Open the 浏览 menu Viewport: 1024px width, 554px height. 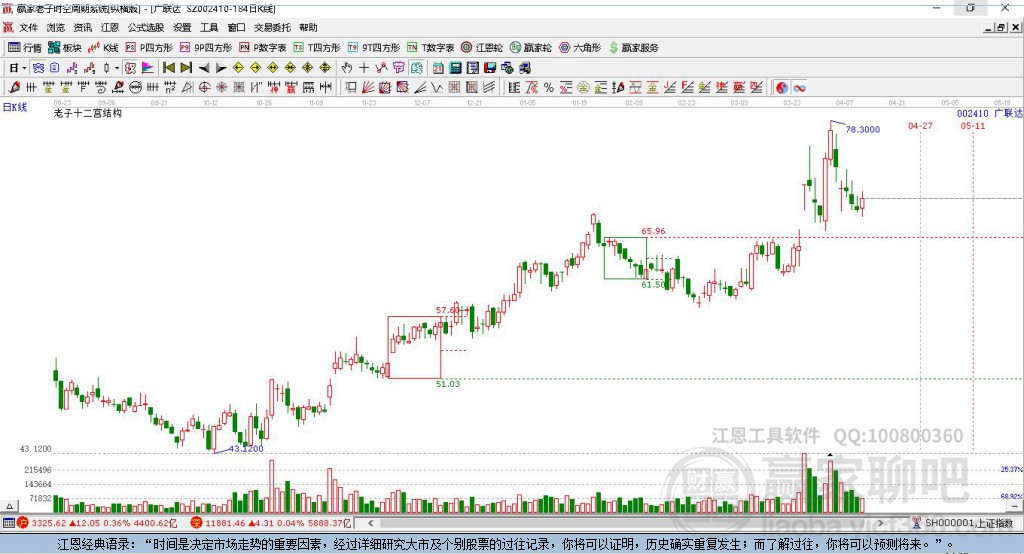point(56,27)
